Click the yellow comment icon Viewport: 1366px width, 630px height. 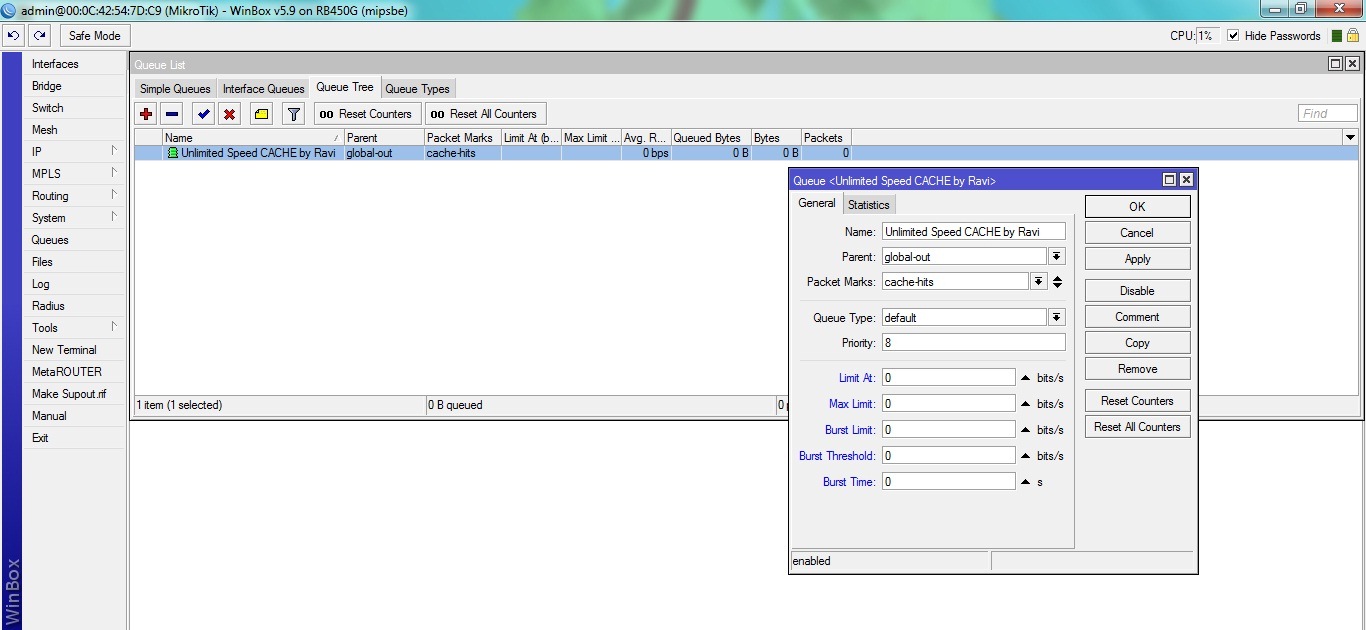(x=261, y=114)
